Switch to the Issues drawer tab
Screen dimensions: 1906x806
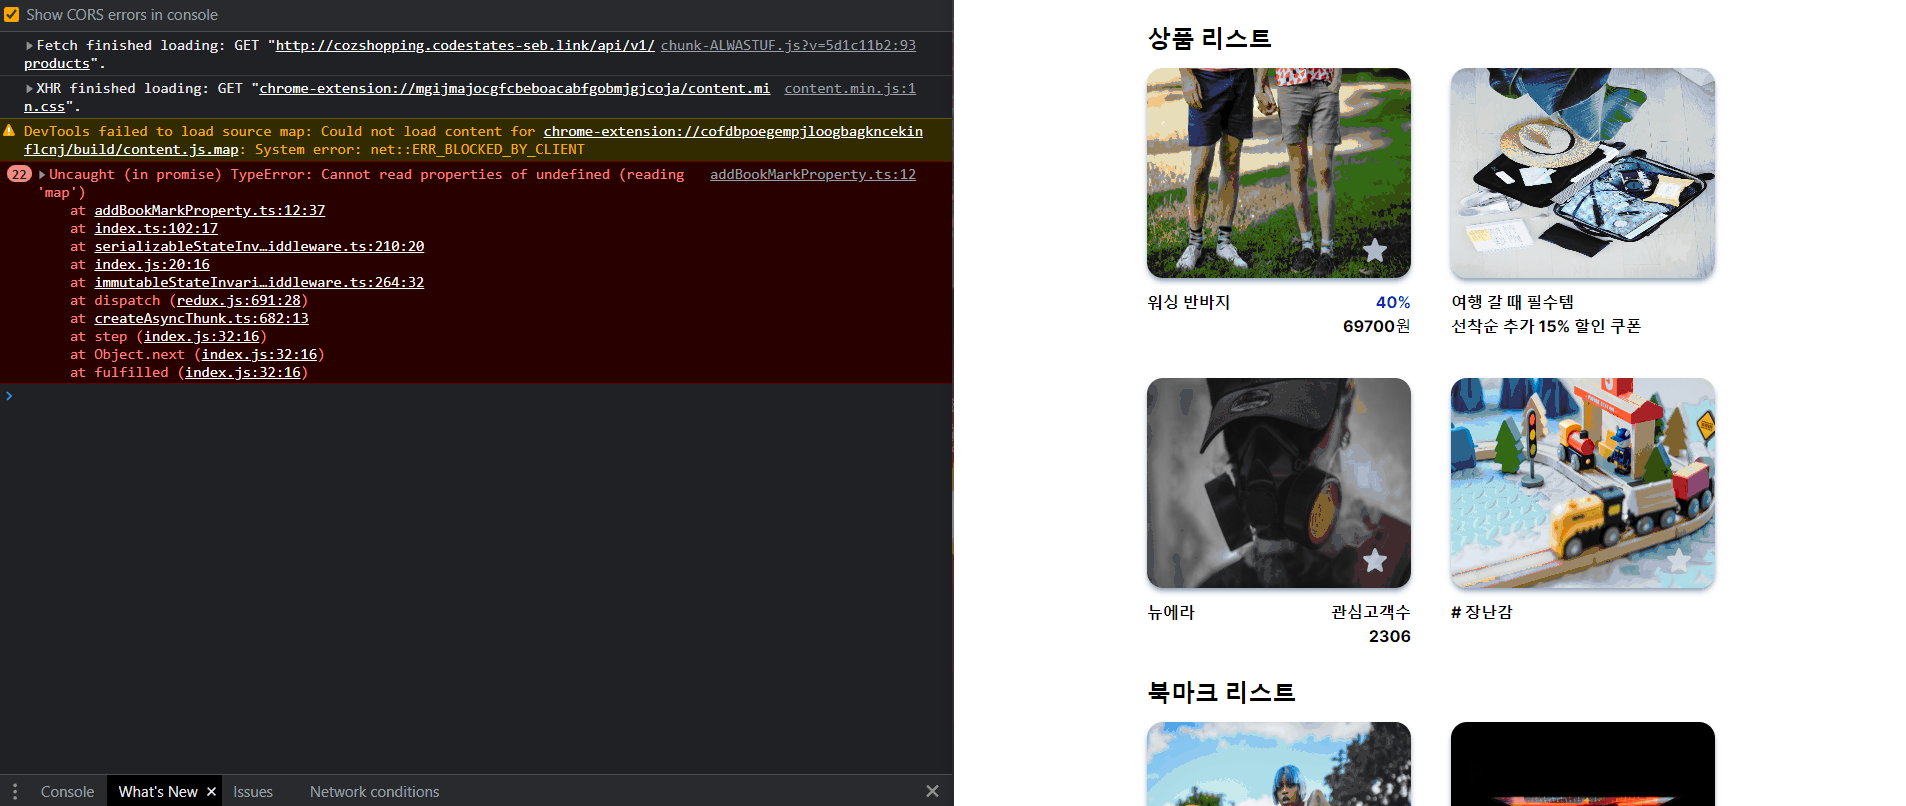253,791
